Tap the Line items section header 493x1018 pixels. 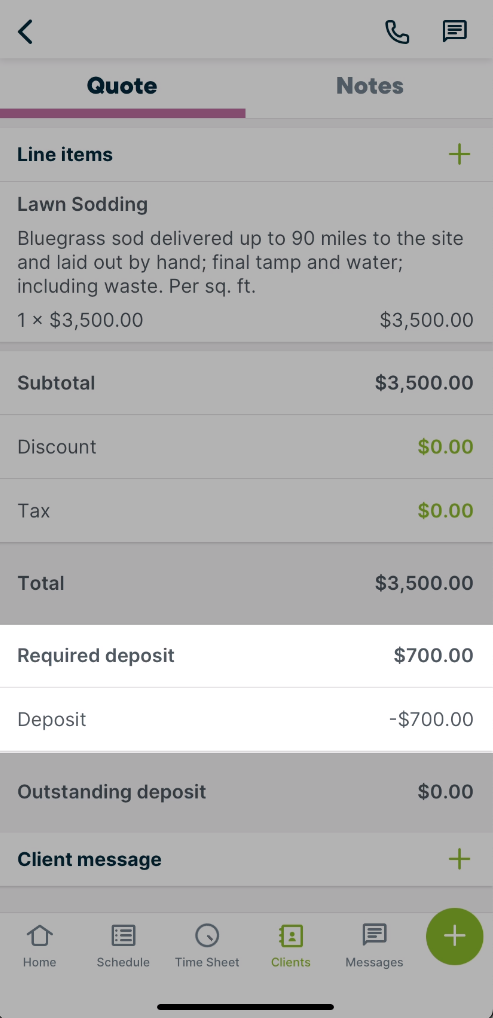246,155
